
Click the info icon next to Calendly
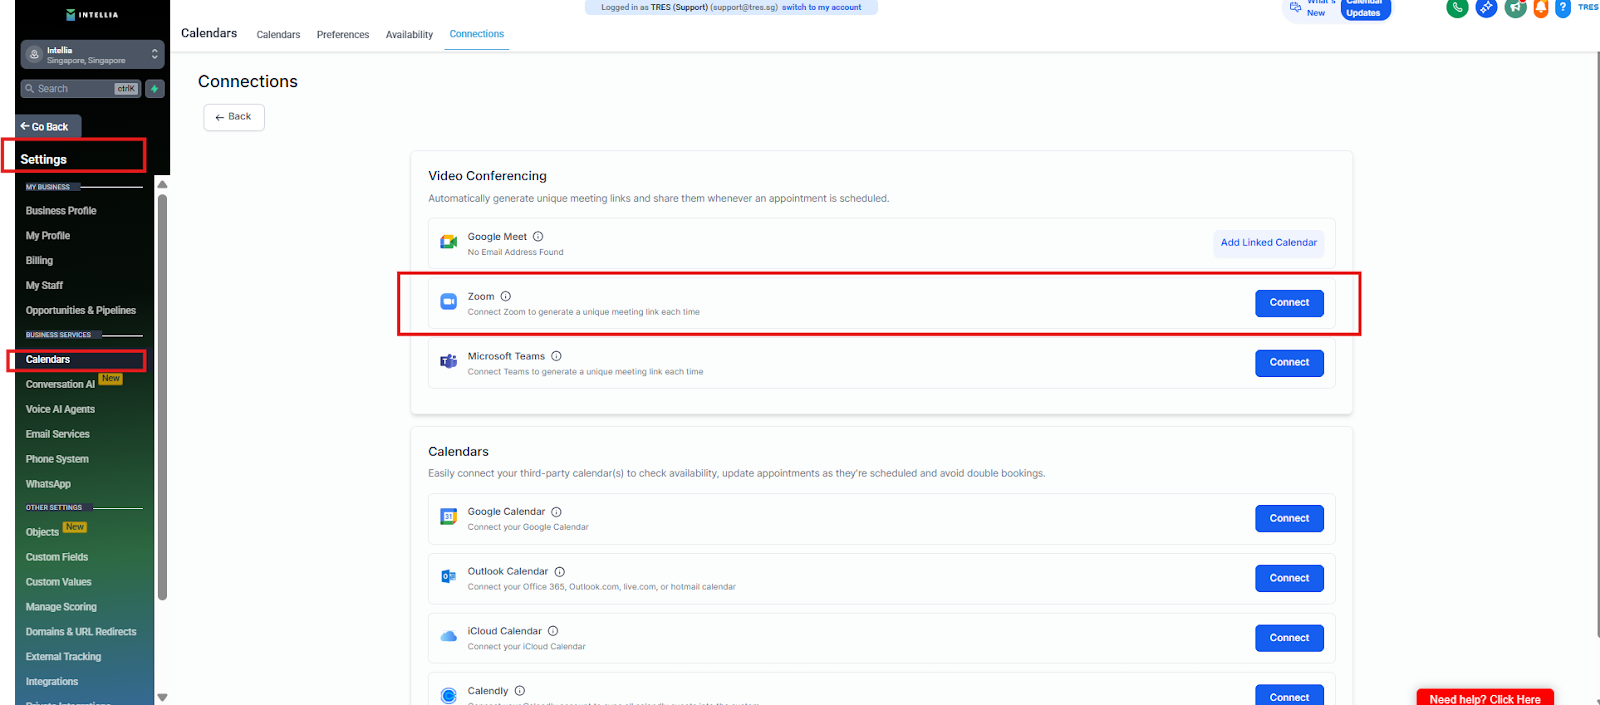[520, 691]
